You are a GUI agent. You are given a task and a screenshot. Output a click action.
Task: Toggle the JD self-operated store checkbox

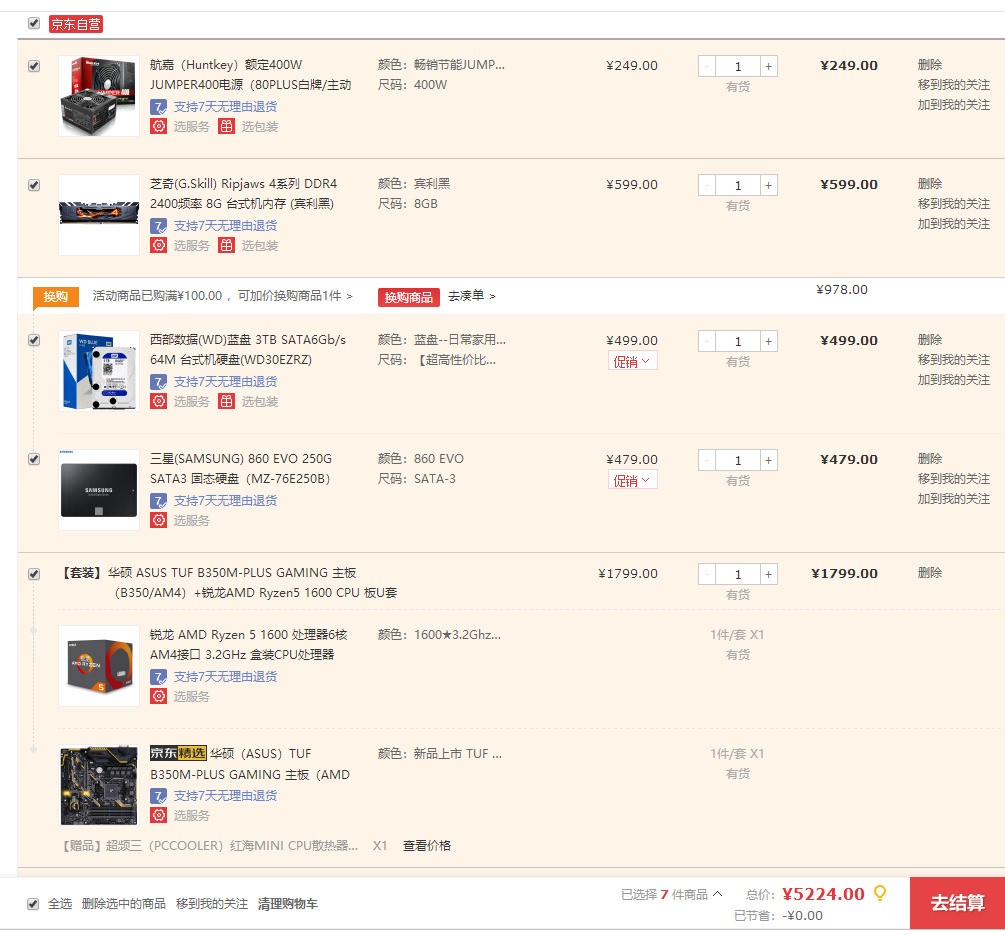(x=34, y=23)
